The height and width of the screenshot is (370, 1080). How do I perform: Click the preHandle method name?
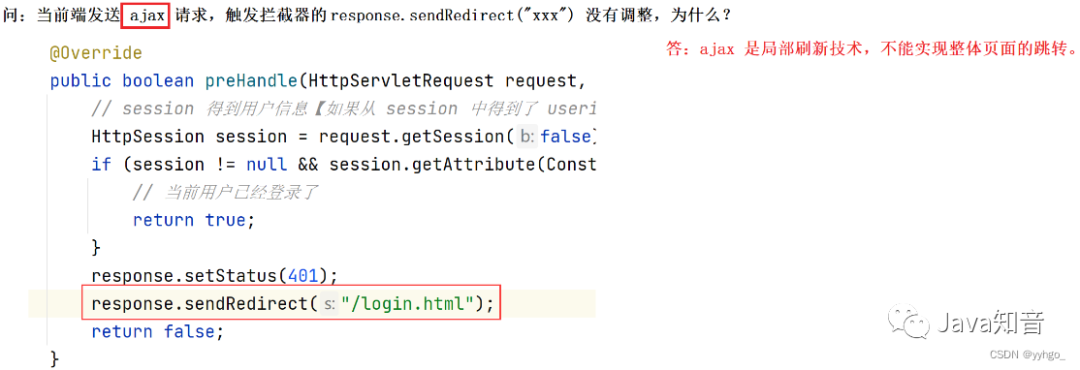pos(251,81)
